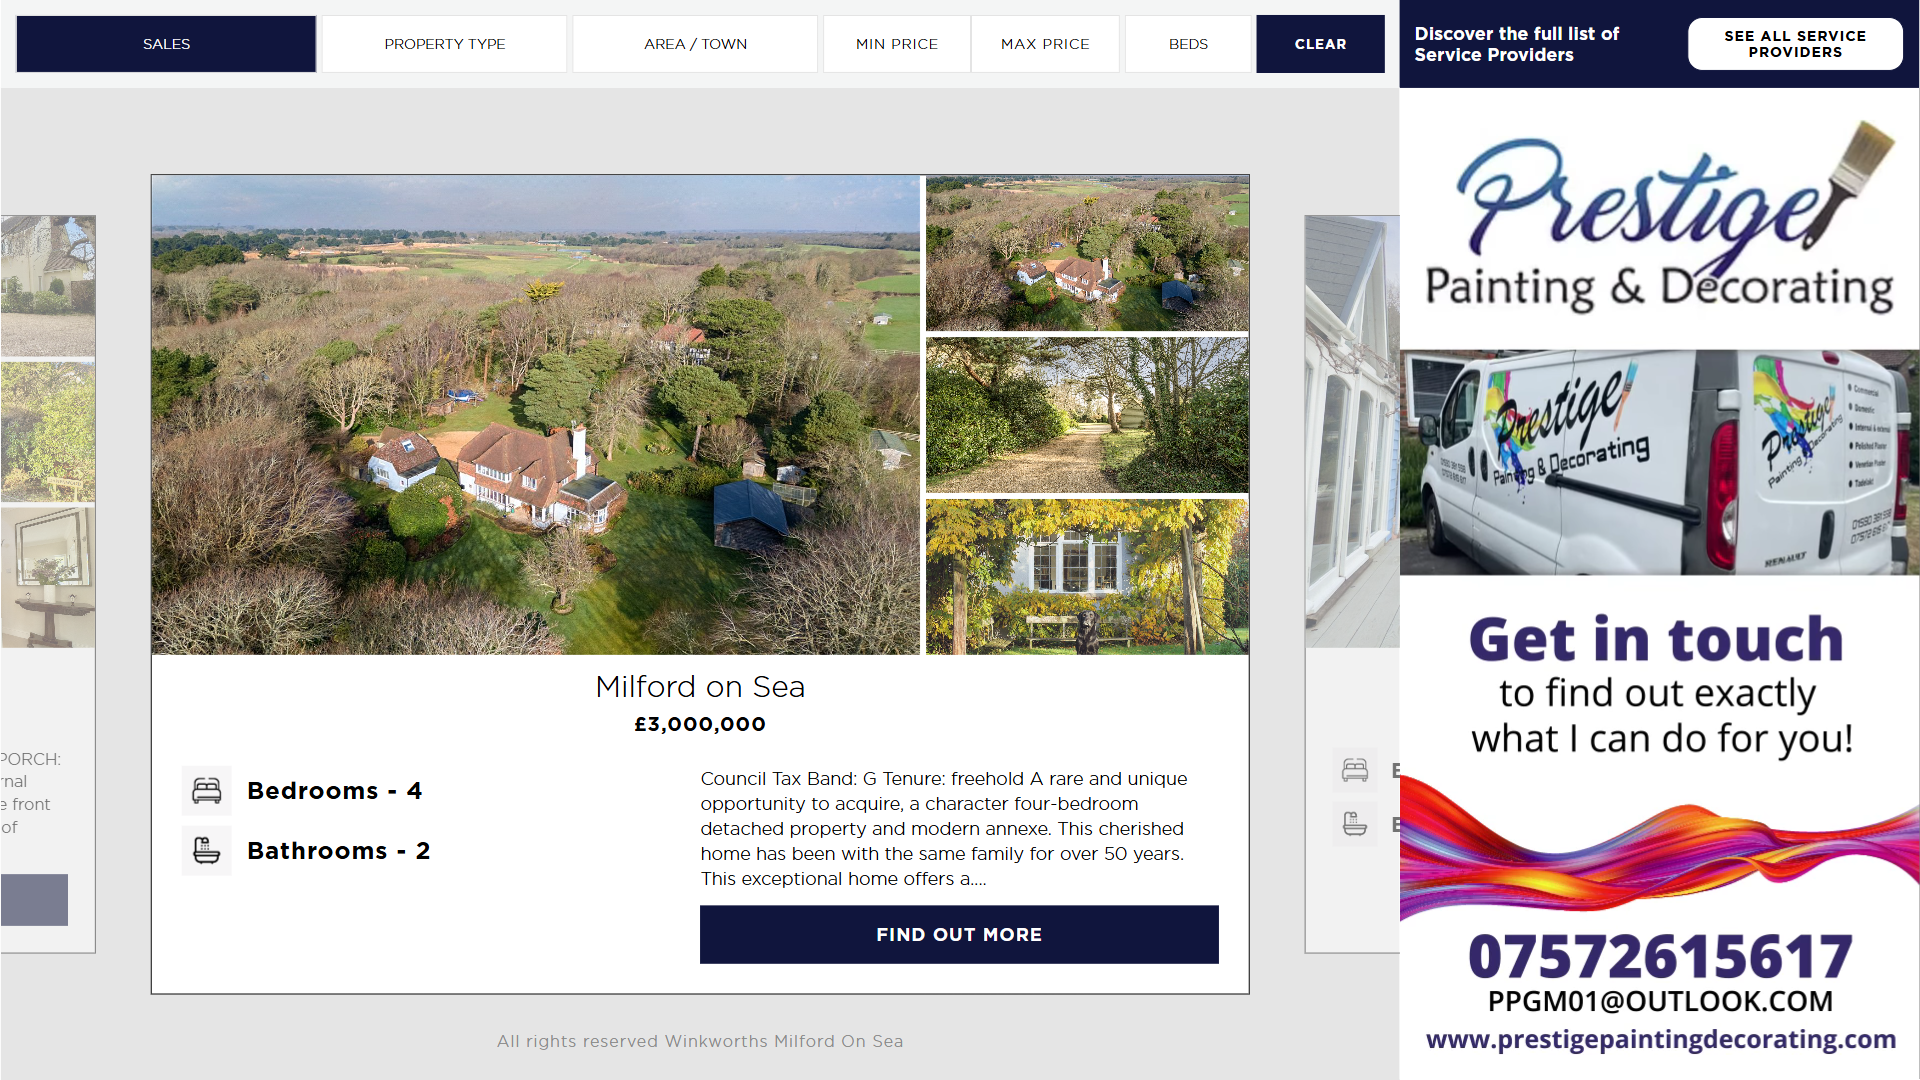The image size is (1920, 1080).
Task: Select the large aerial property photo
Action: [x=536, y=415]
